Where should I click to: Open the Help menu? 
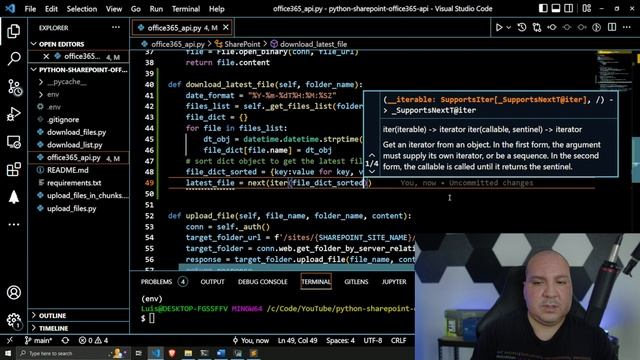pos(217,9)
